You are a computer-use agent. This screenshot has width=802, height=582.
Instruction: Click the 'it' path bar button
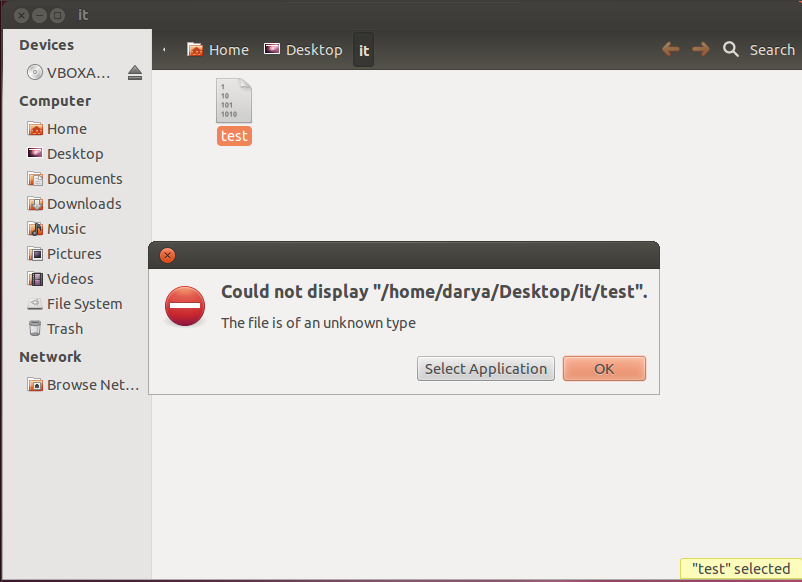pos(364,50)
